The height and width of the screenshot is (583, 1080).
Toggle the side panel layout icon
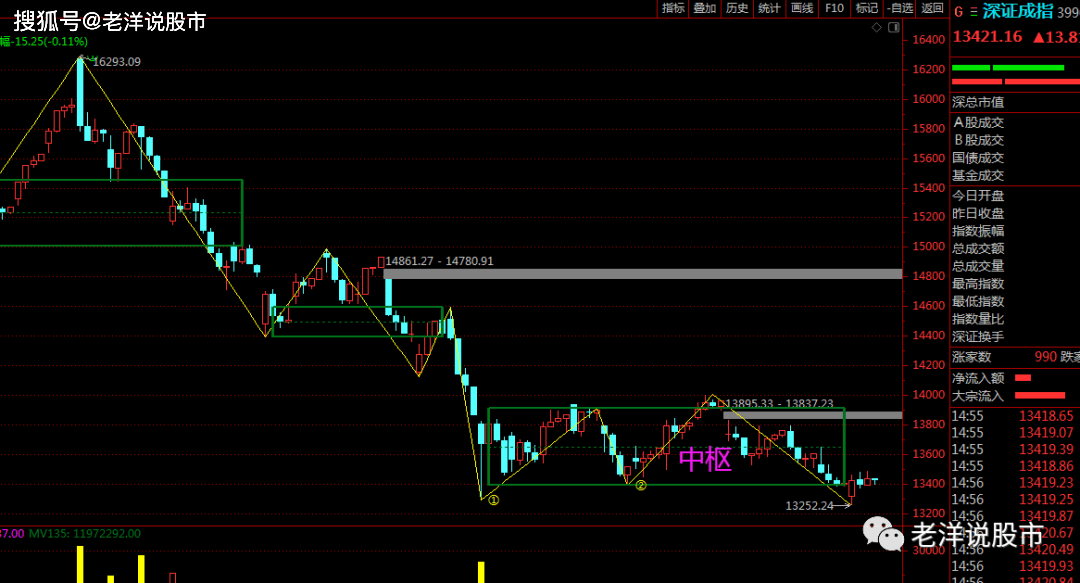(893, 28)
